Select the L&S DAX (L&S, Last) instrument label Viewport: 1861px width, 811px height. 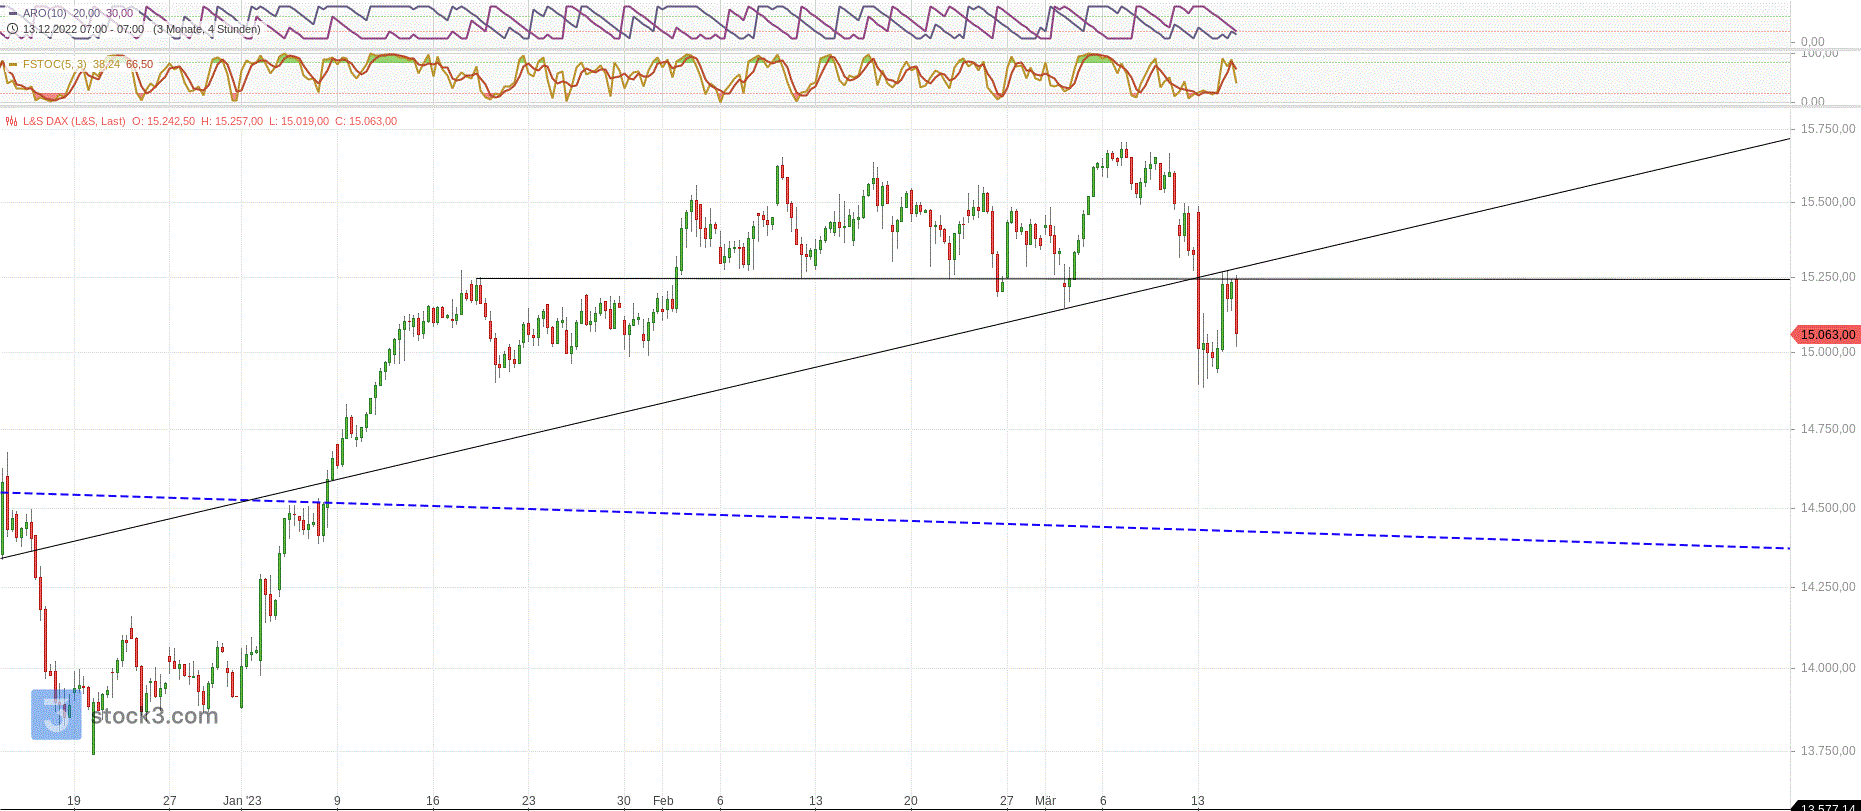(74, 121)
